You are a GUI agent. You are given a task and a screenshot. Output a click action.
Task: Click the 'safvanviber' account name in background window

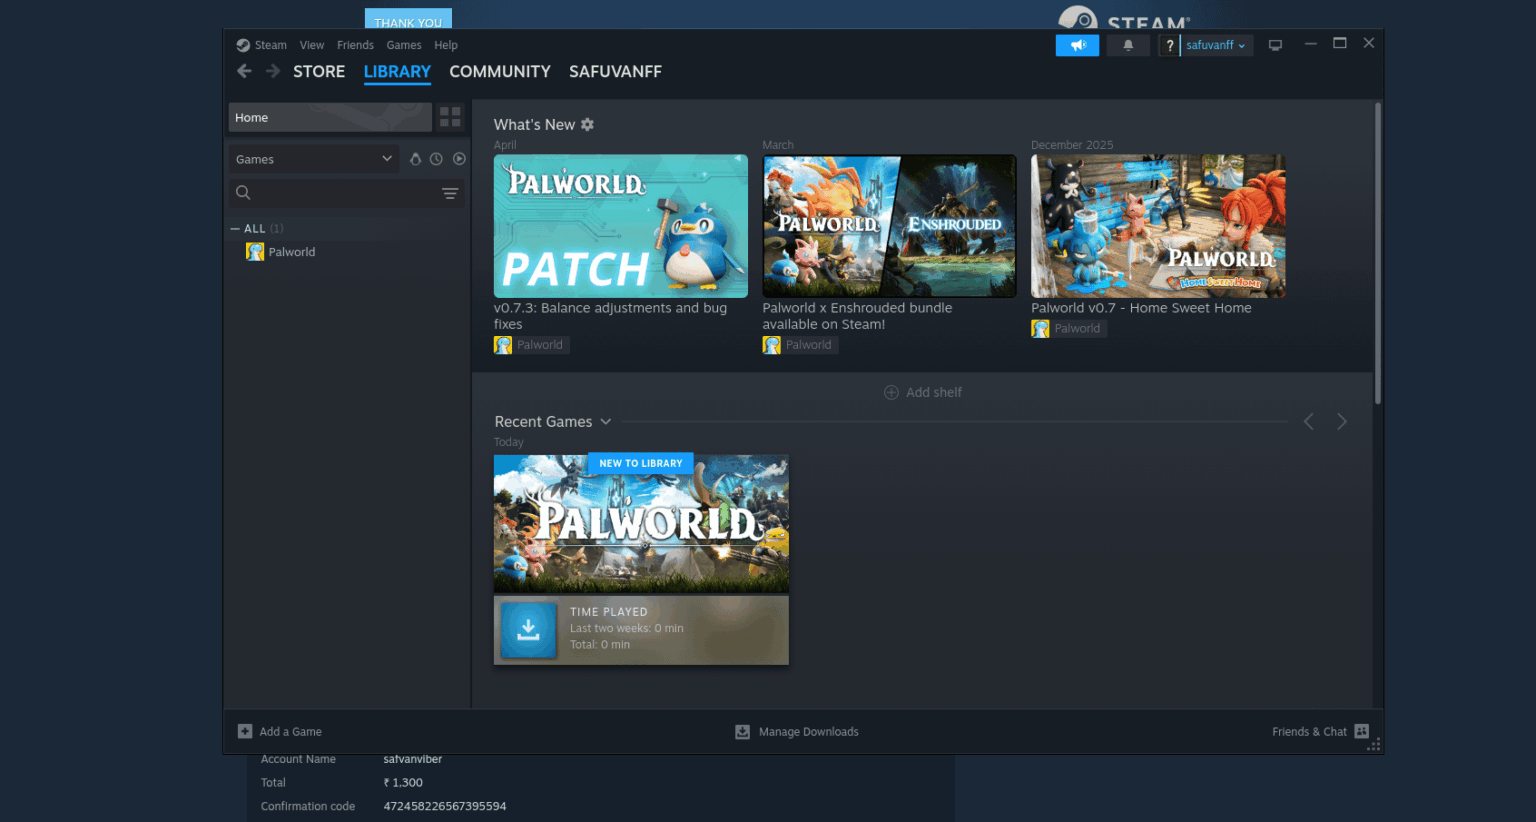[413, 760]
